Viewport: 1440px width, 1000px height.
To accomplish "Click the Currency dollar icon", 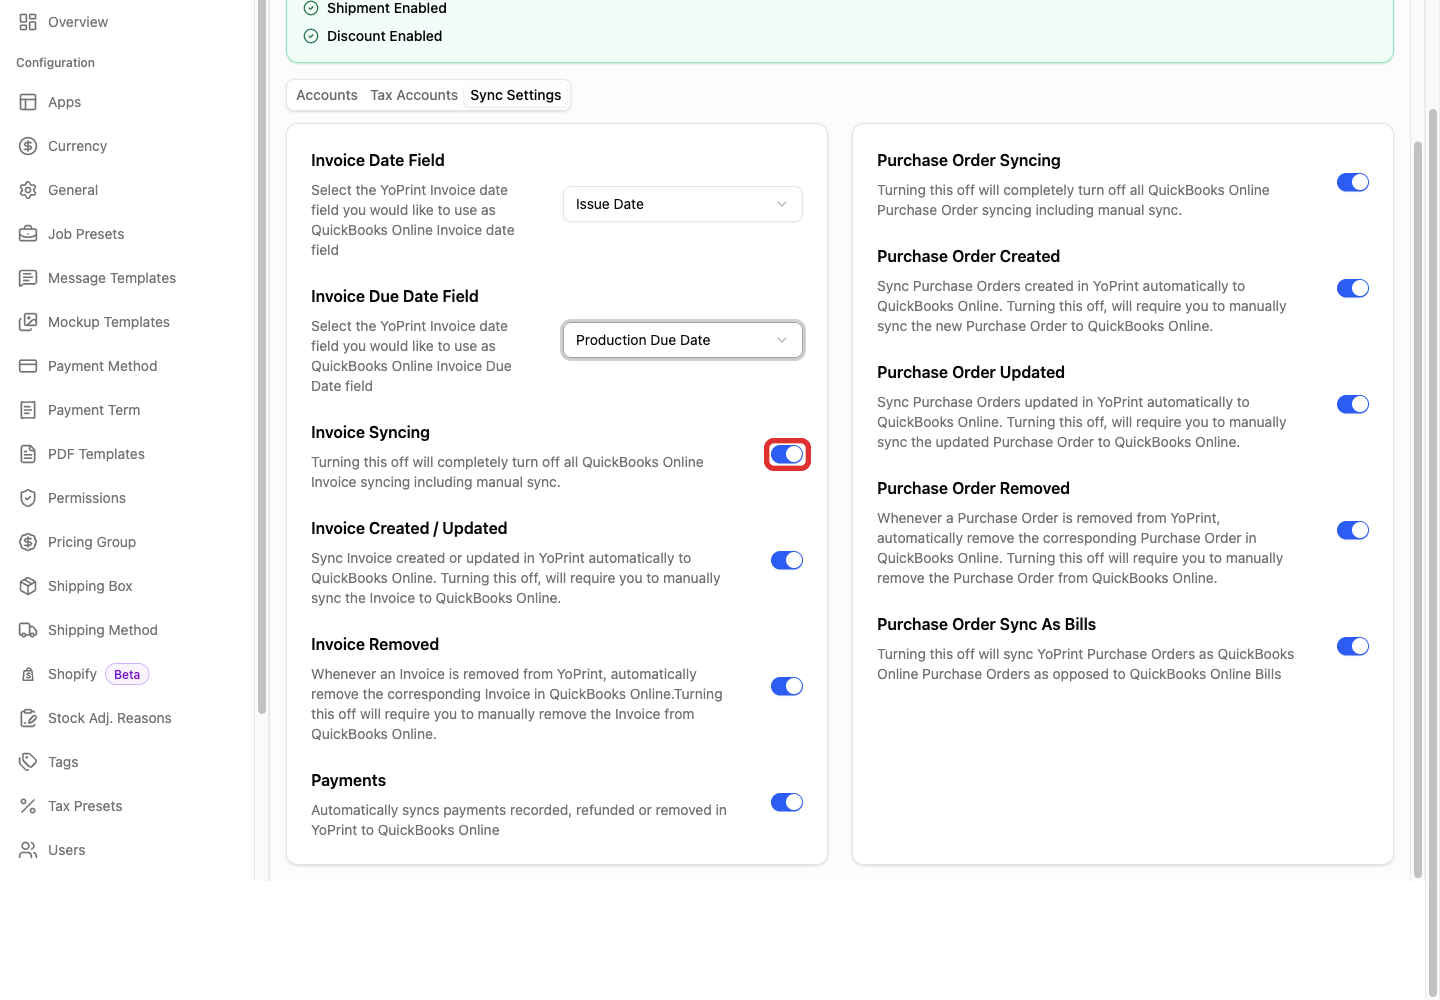I will (28, 146).
